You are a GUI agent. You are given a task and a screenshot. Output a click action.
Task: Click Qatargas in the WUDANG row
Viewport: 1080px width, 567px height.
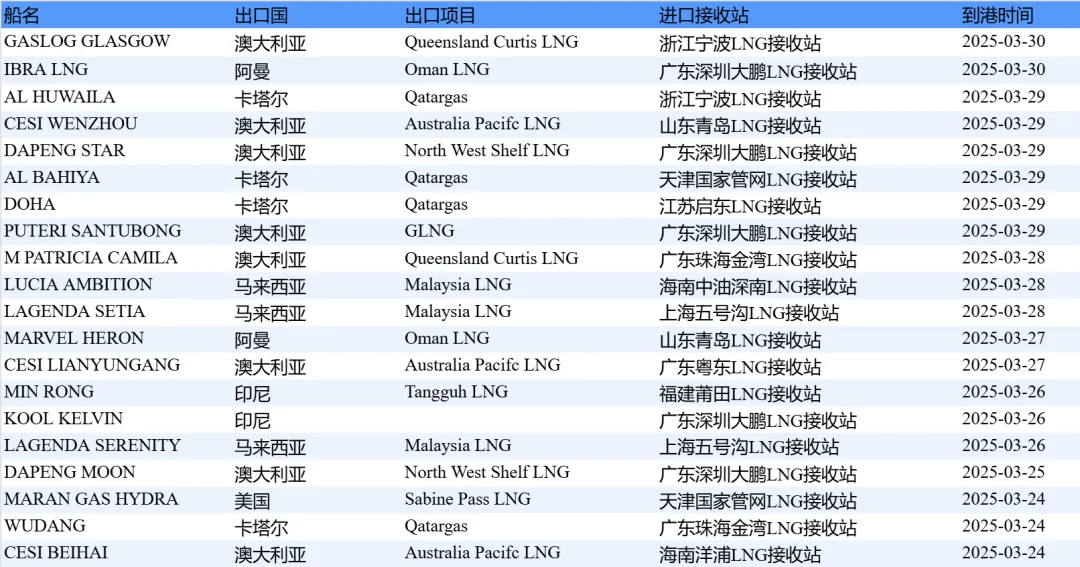click(x=436, y=527)
